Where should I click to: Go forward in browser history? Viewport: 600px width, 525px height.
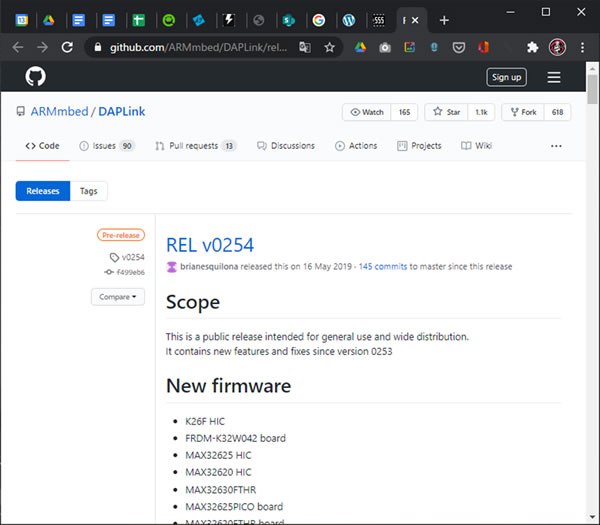click(42, 47)
